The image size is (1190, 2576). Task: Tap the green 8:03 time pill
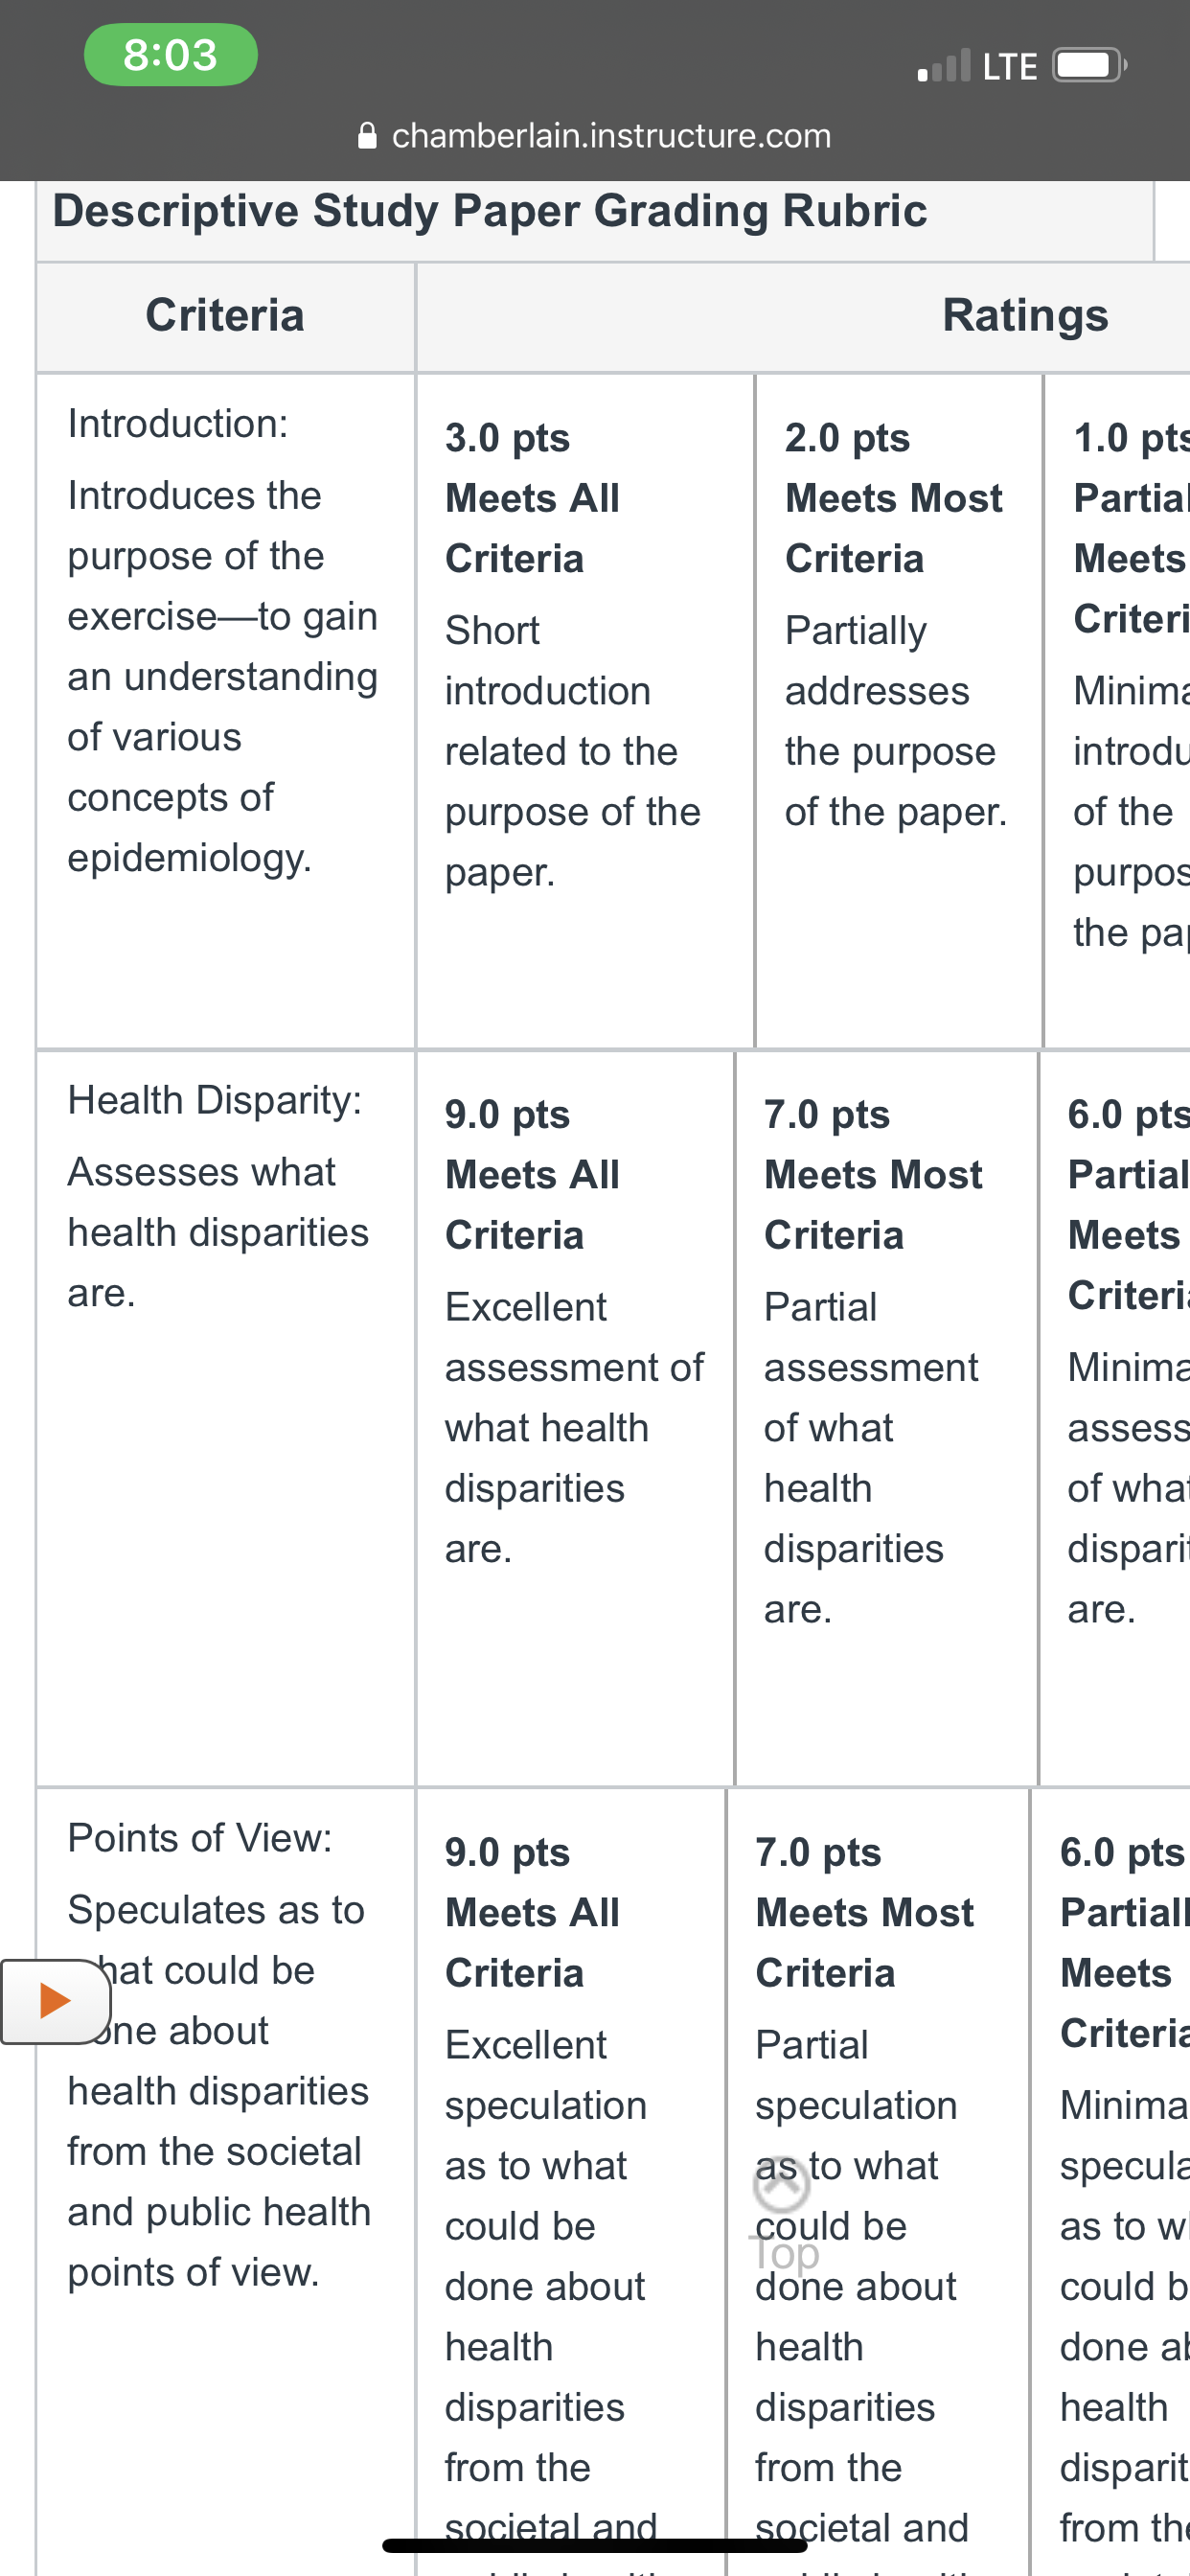pyautogui.click(x=171, y=55)
